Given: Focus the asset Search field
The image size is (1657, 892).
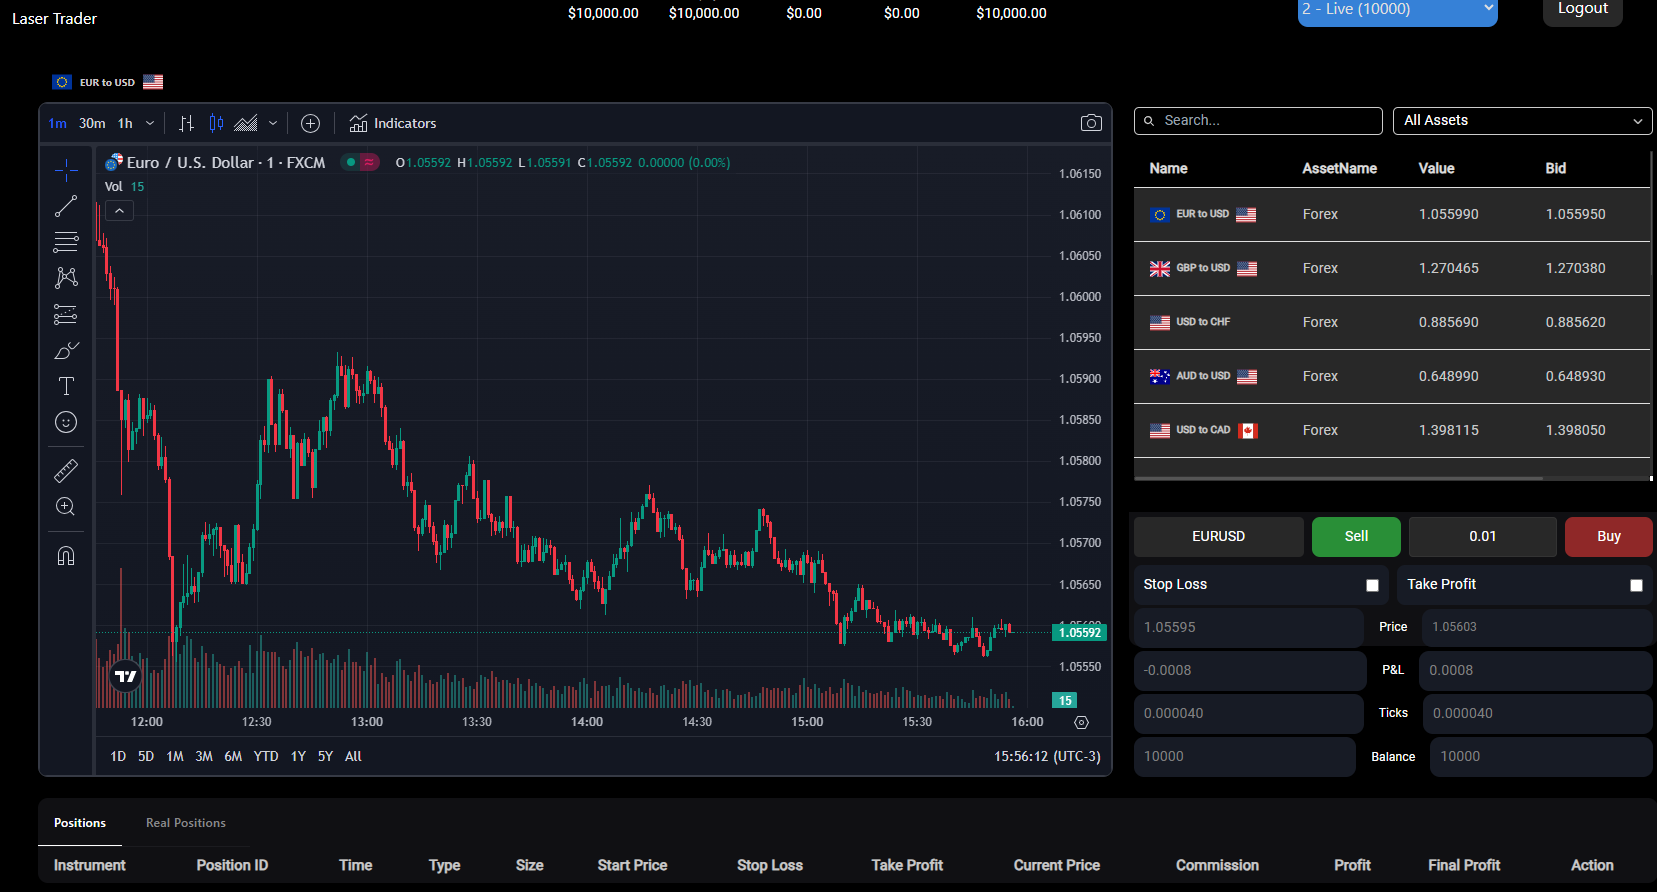Looking at the screenshot, I should click(x=1258, y=121).
